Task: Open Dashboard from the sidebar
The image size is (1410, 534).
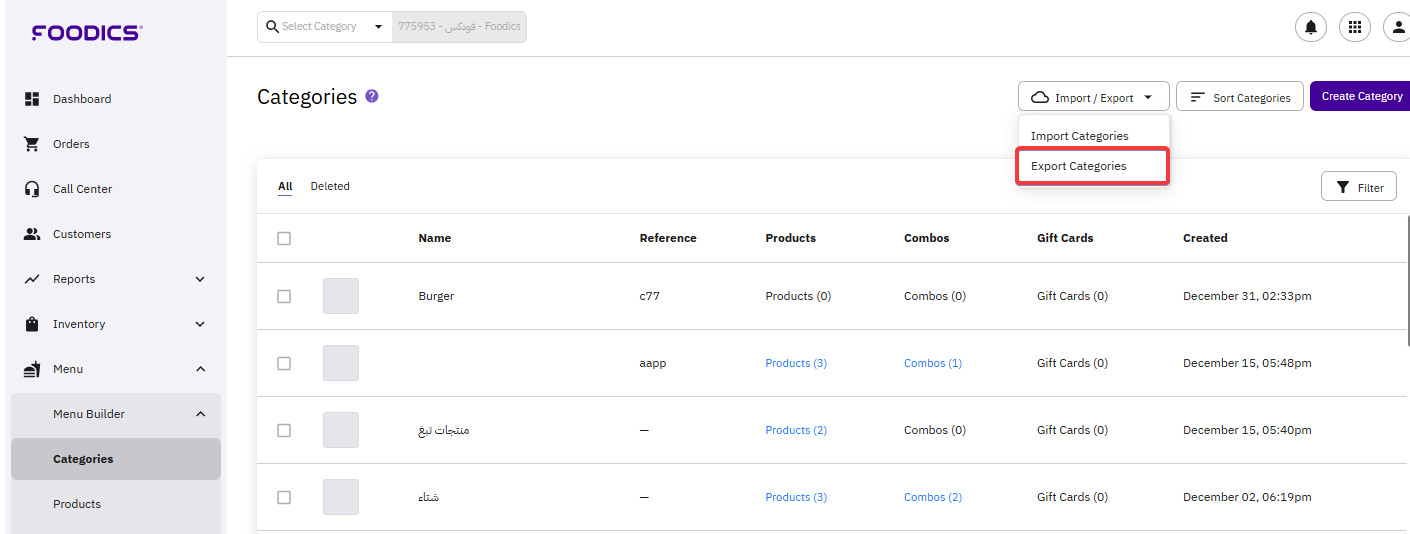Action: coord(82,99)
